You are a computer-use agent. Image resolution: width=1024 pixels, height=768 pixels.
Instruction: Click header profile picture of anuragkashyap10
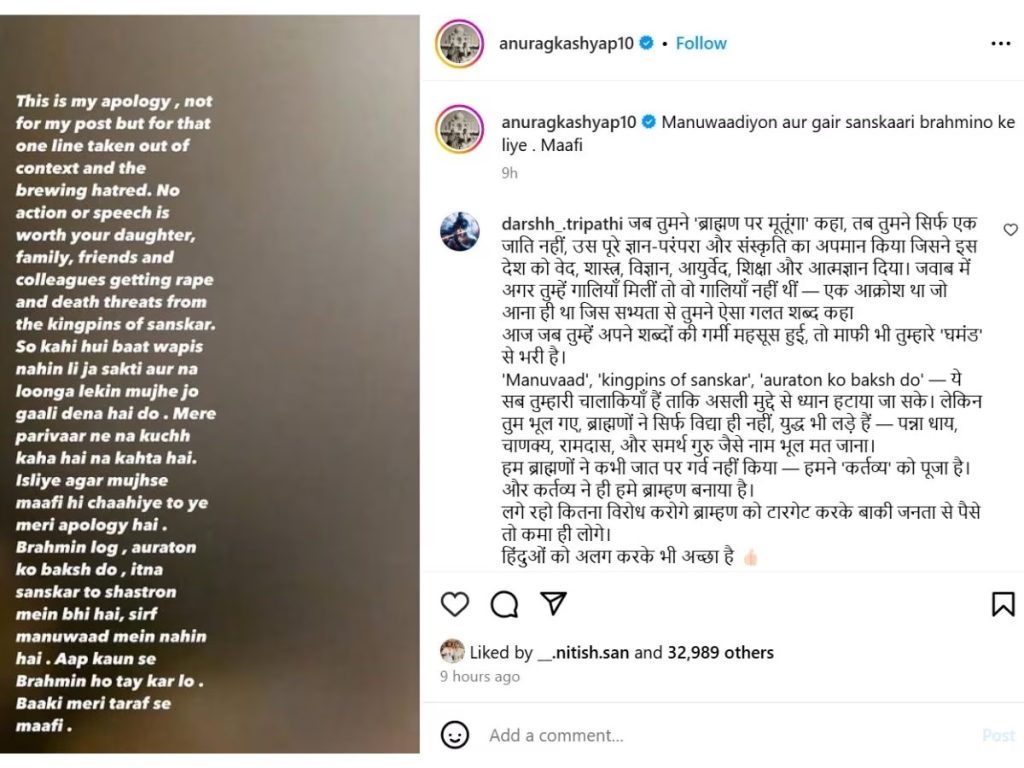pyautogui.click(x=460, y=44)
